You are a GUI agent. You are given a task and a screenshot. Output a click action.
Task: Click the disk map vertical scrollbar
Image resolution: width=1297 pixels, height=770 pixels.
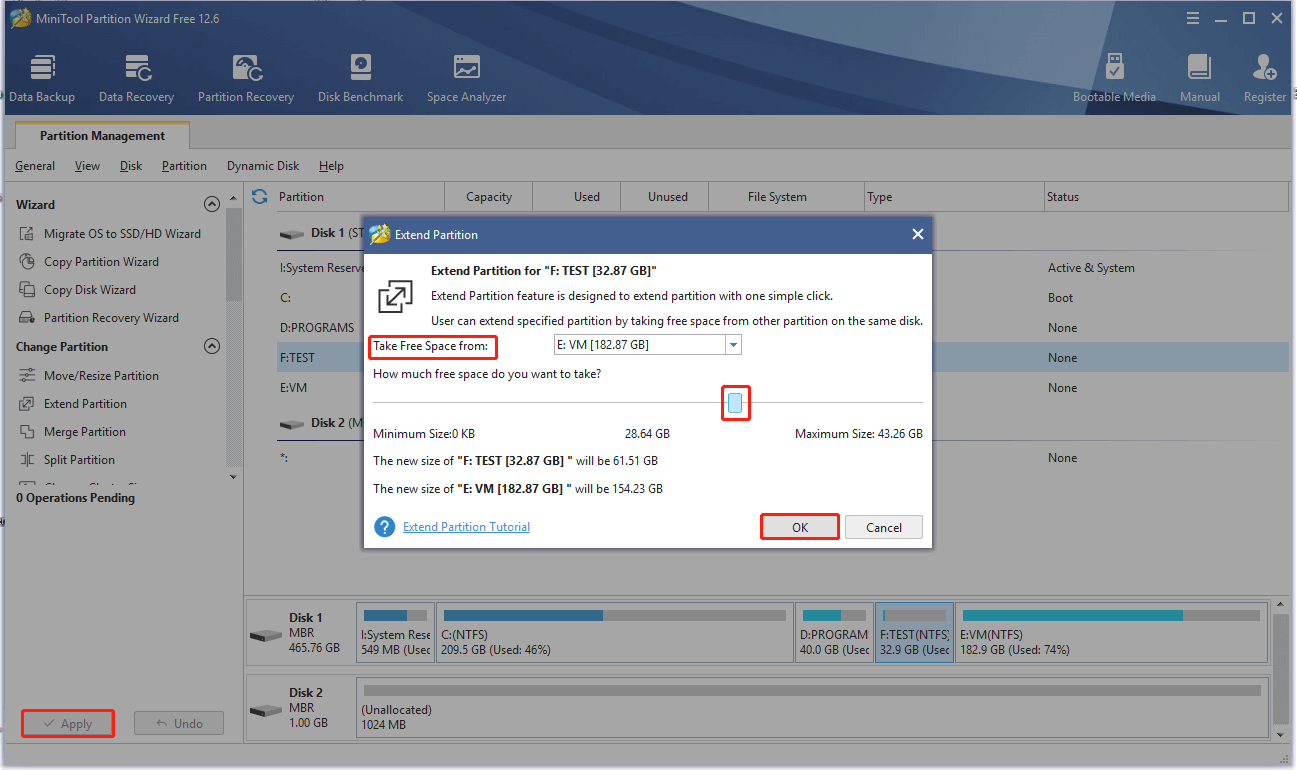[x=1281, y=668]
